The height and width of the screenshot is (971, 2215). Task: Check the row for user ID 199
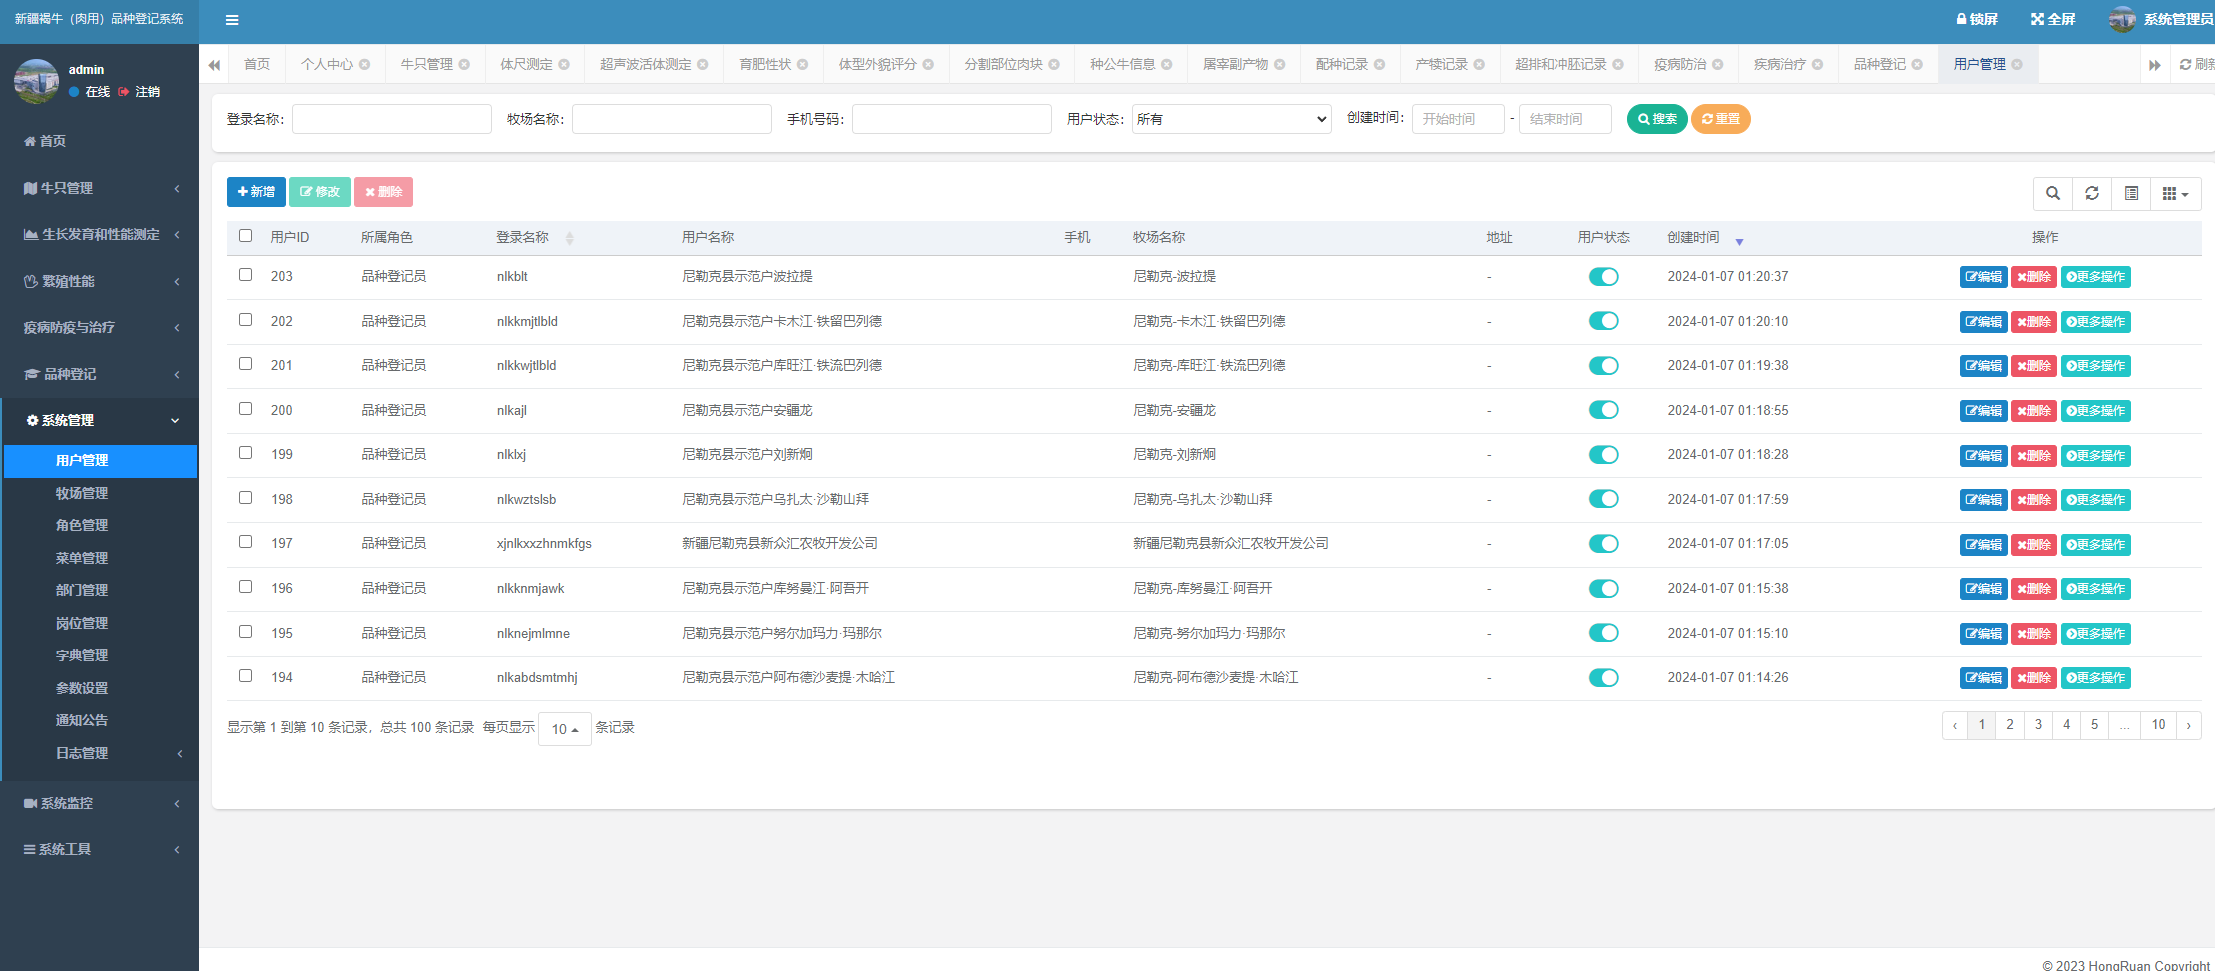(x=245, y=453)
